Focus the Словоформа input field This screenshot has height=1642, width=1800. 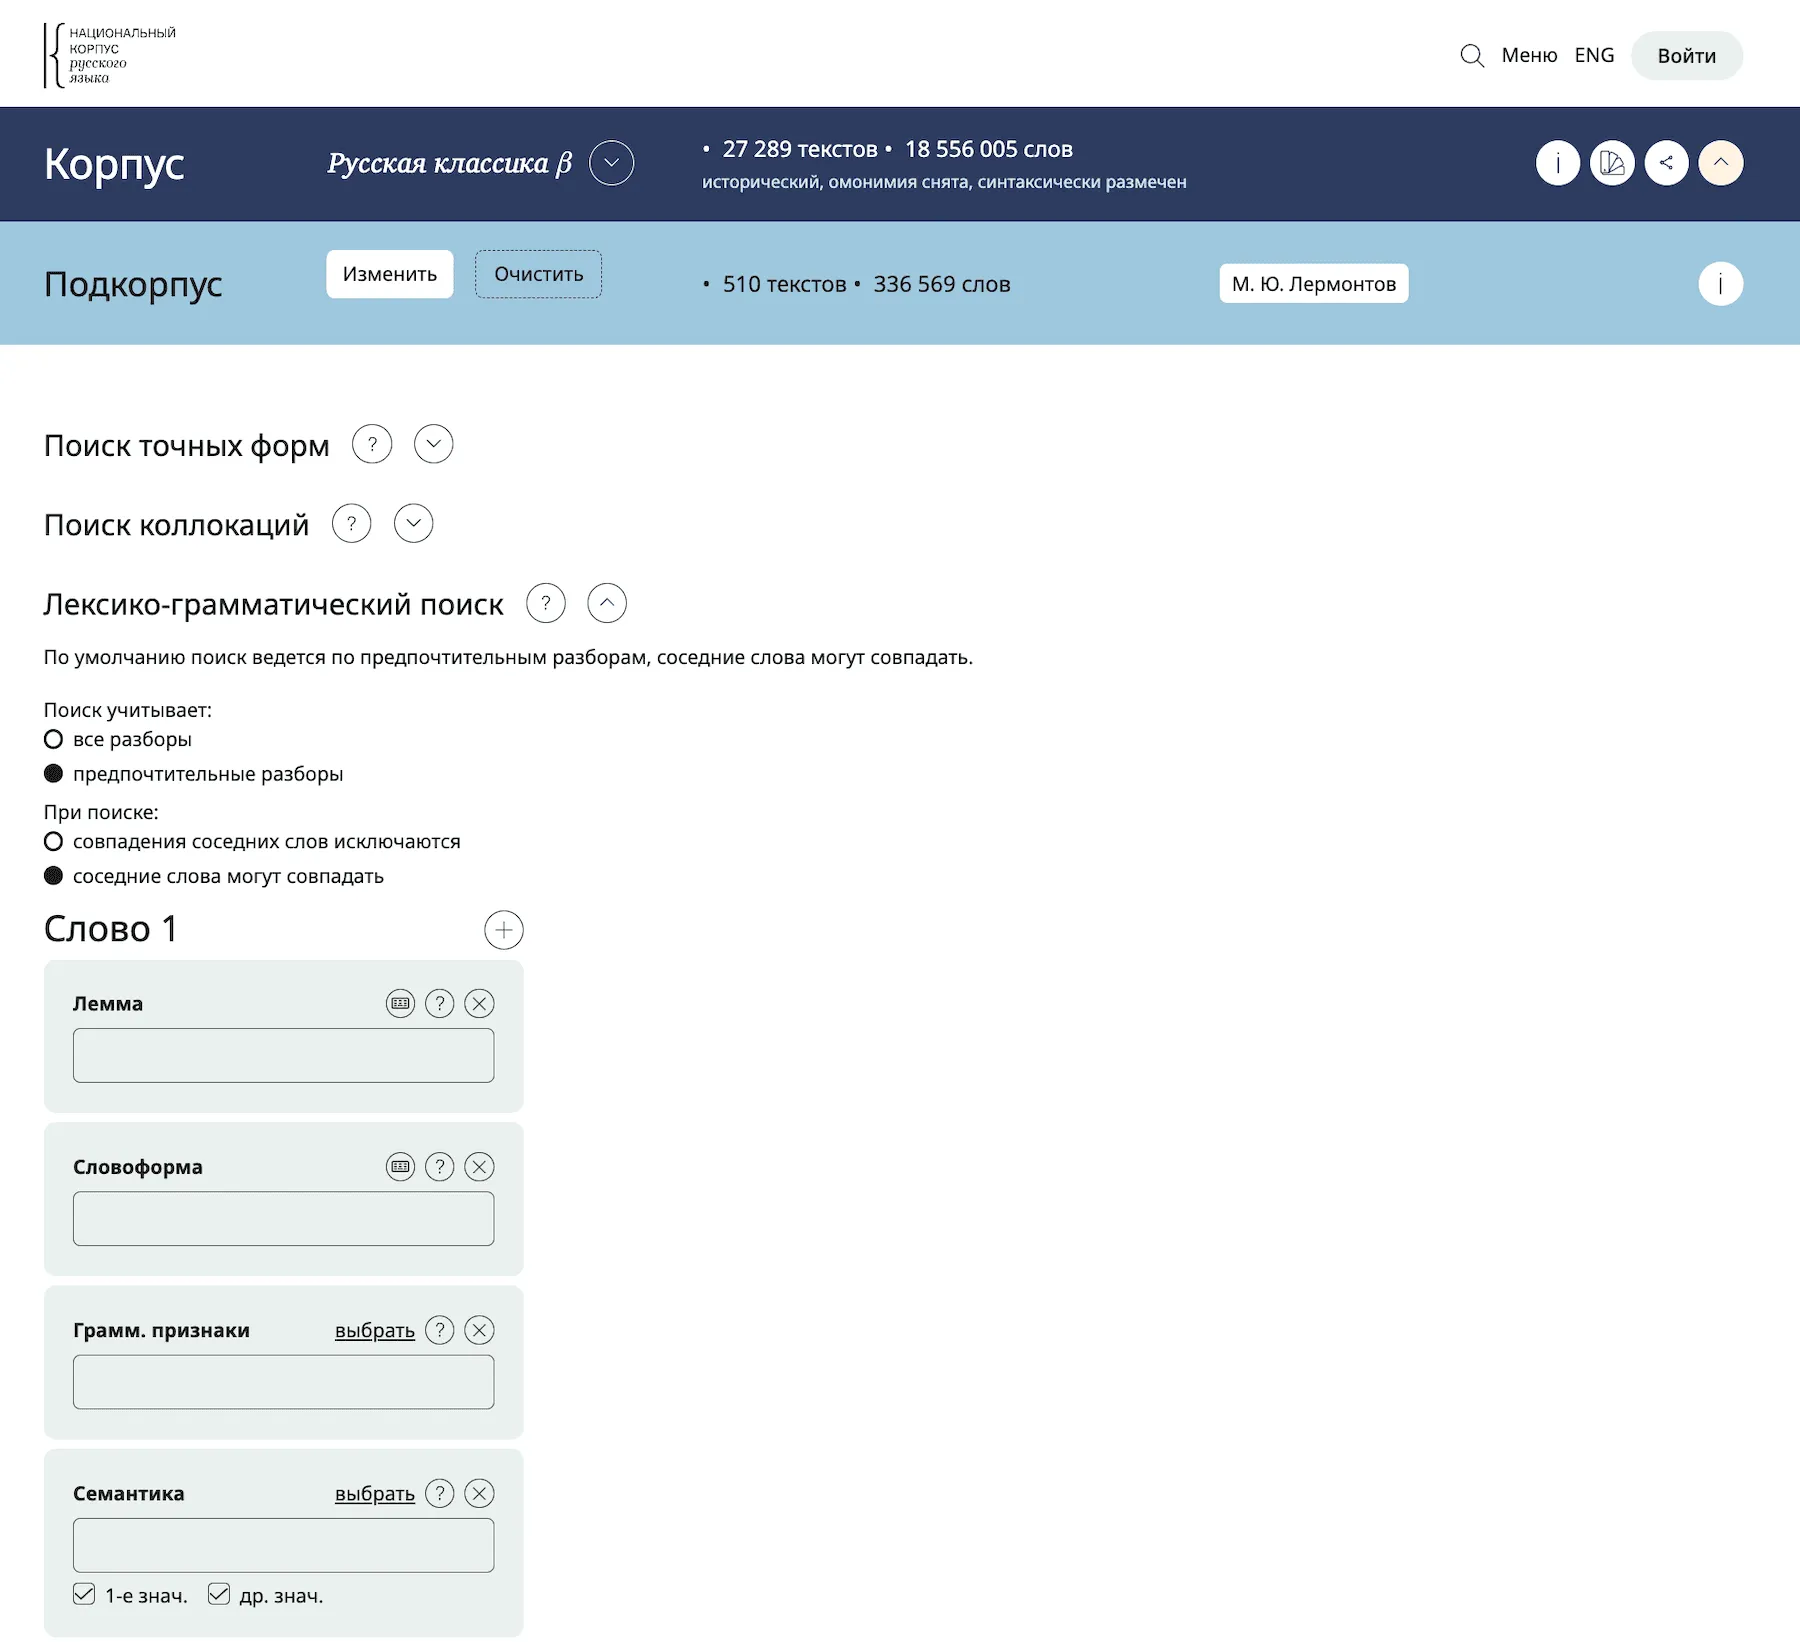click(x=284, y=1218)
